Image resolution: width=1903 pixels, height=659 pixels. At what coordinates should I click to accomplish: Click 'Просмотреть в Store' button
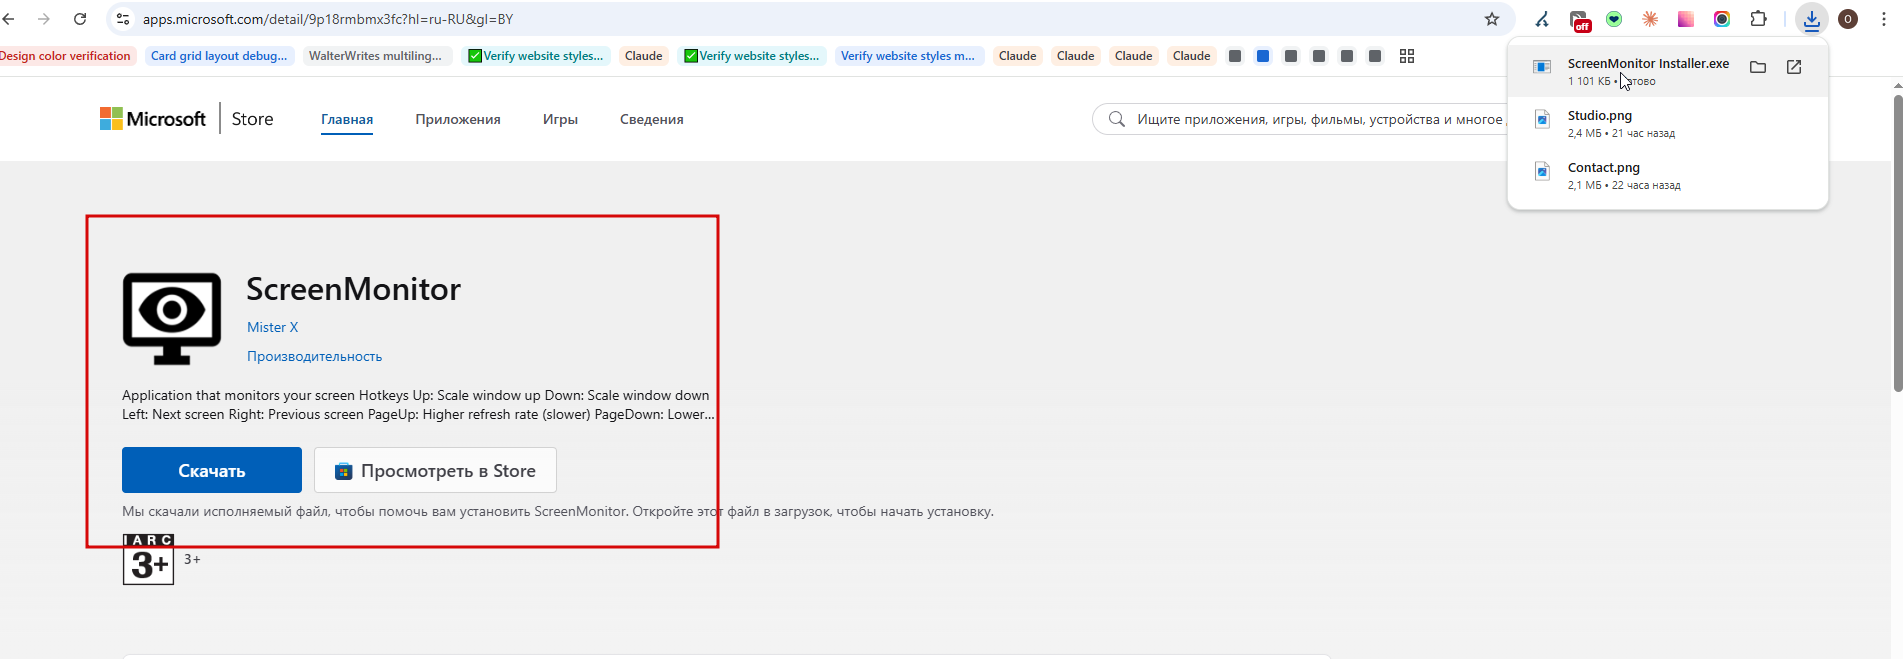point(435,470)
